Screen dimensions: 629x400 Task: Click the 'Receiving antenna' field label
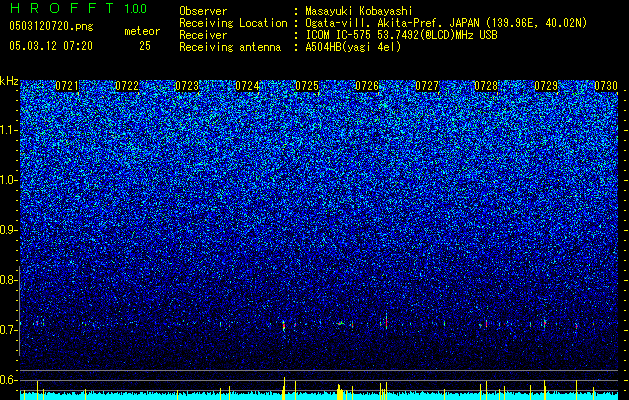point(230,47)
